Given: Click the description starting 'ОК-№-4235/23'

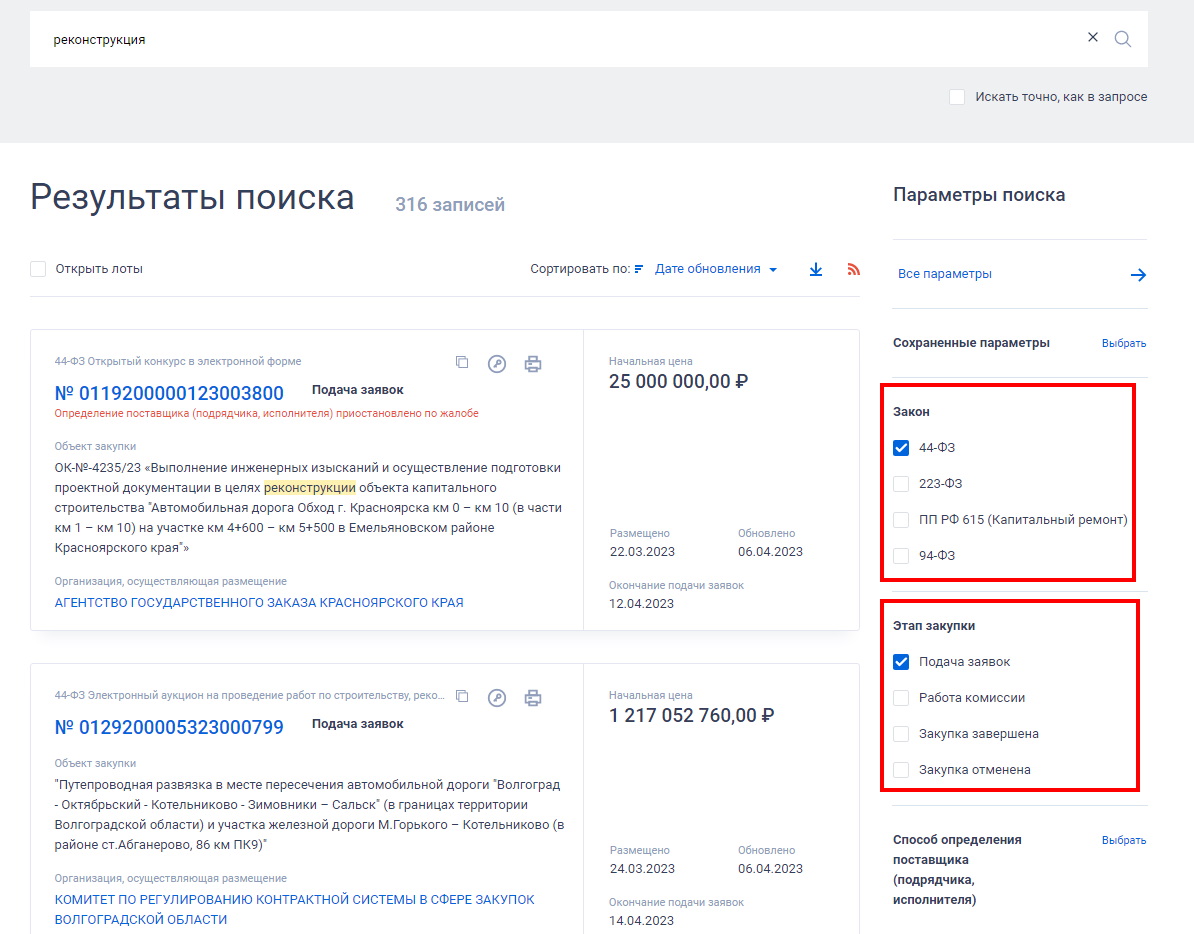Looking at the screenshot, I should 308,508.
